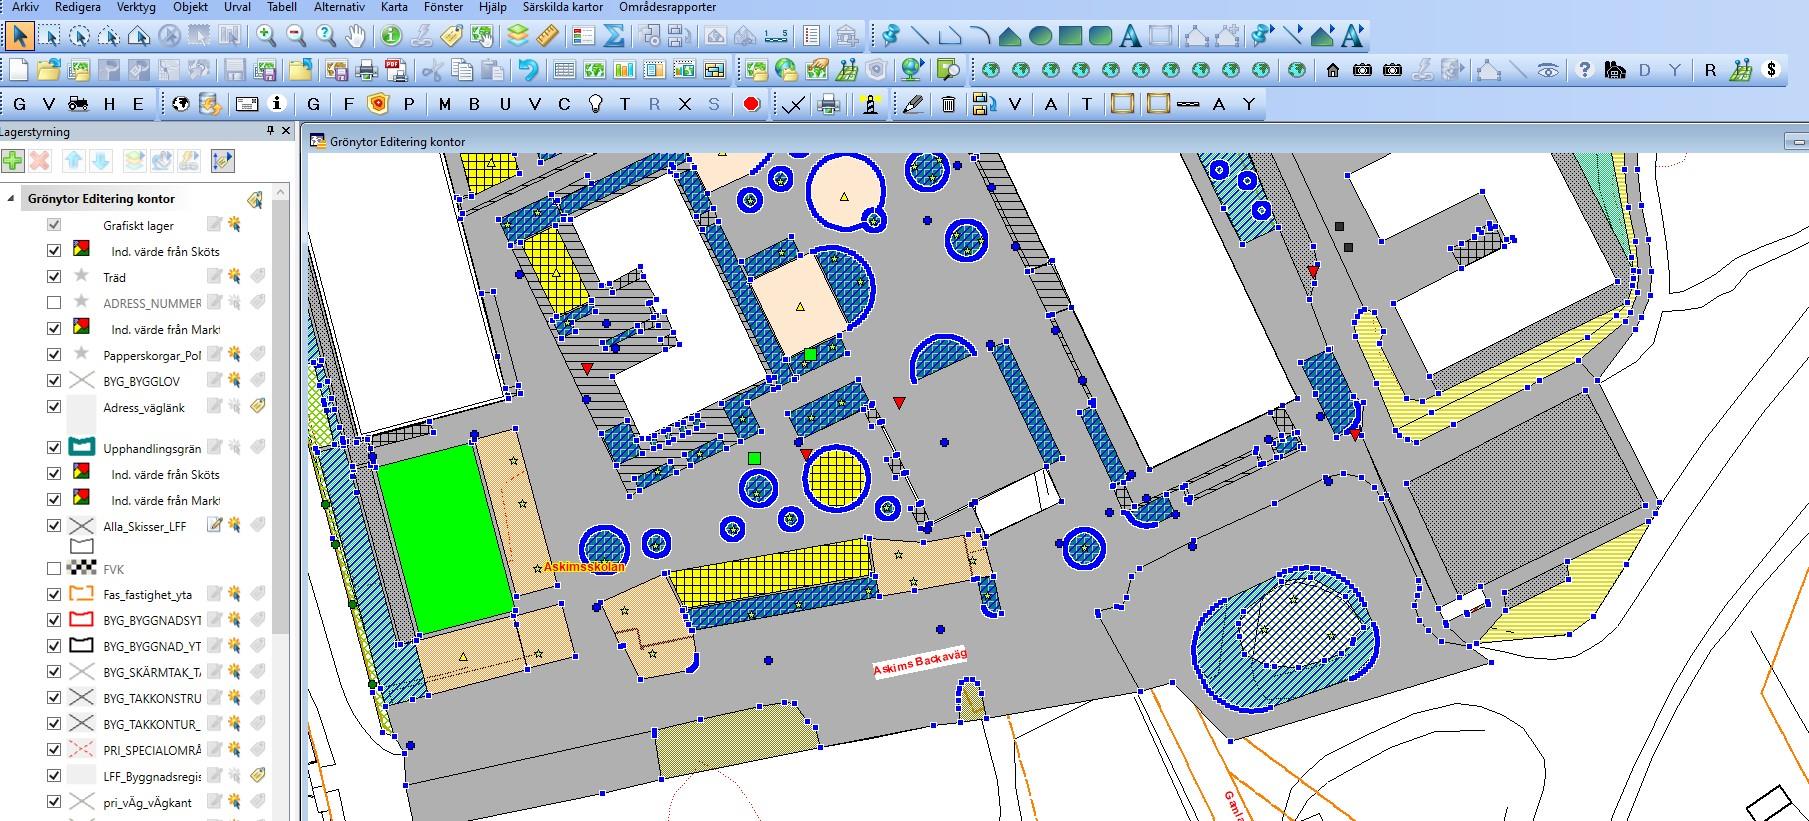Click the green info tool icon
Image resolution: width=1809 pixels, height=821 pixels.
[x=391, y=37]
